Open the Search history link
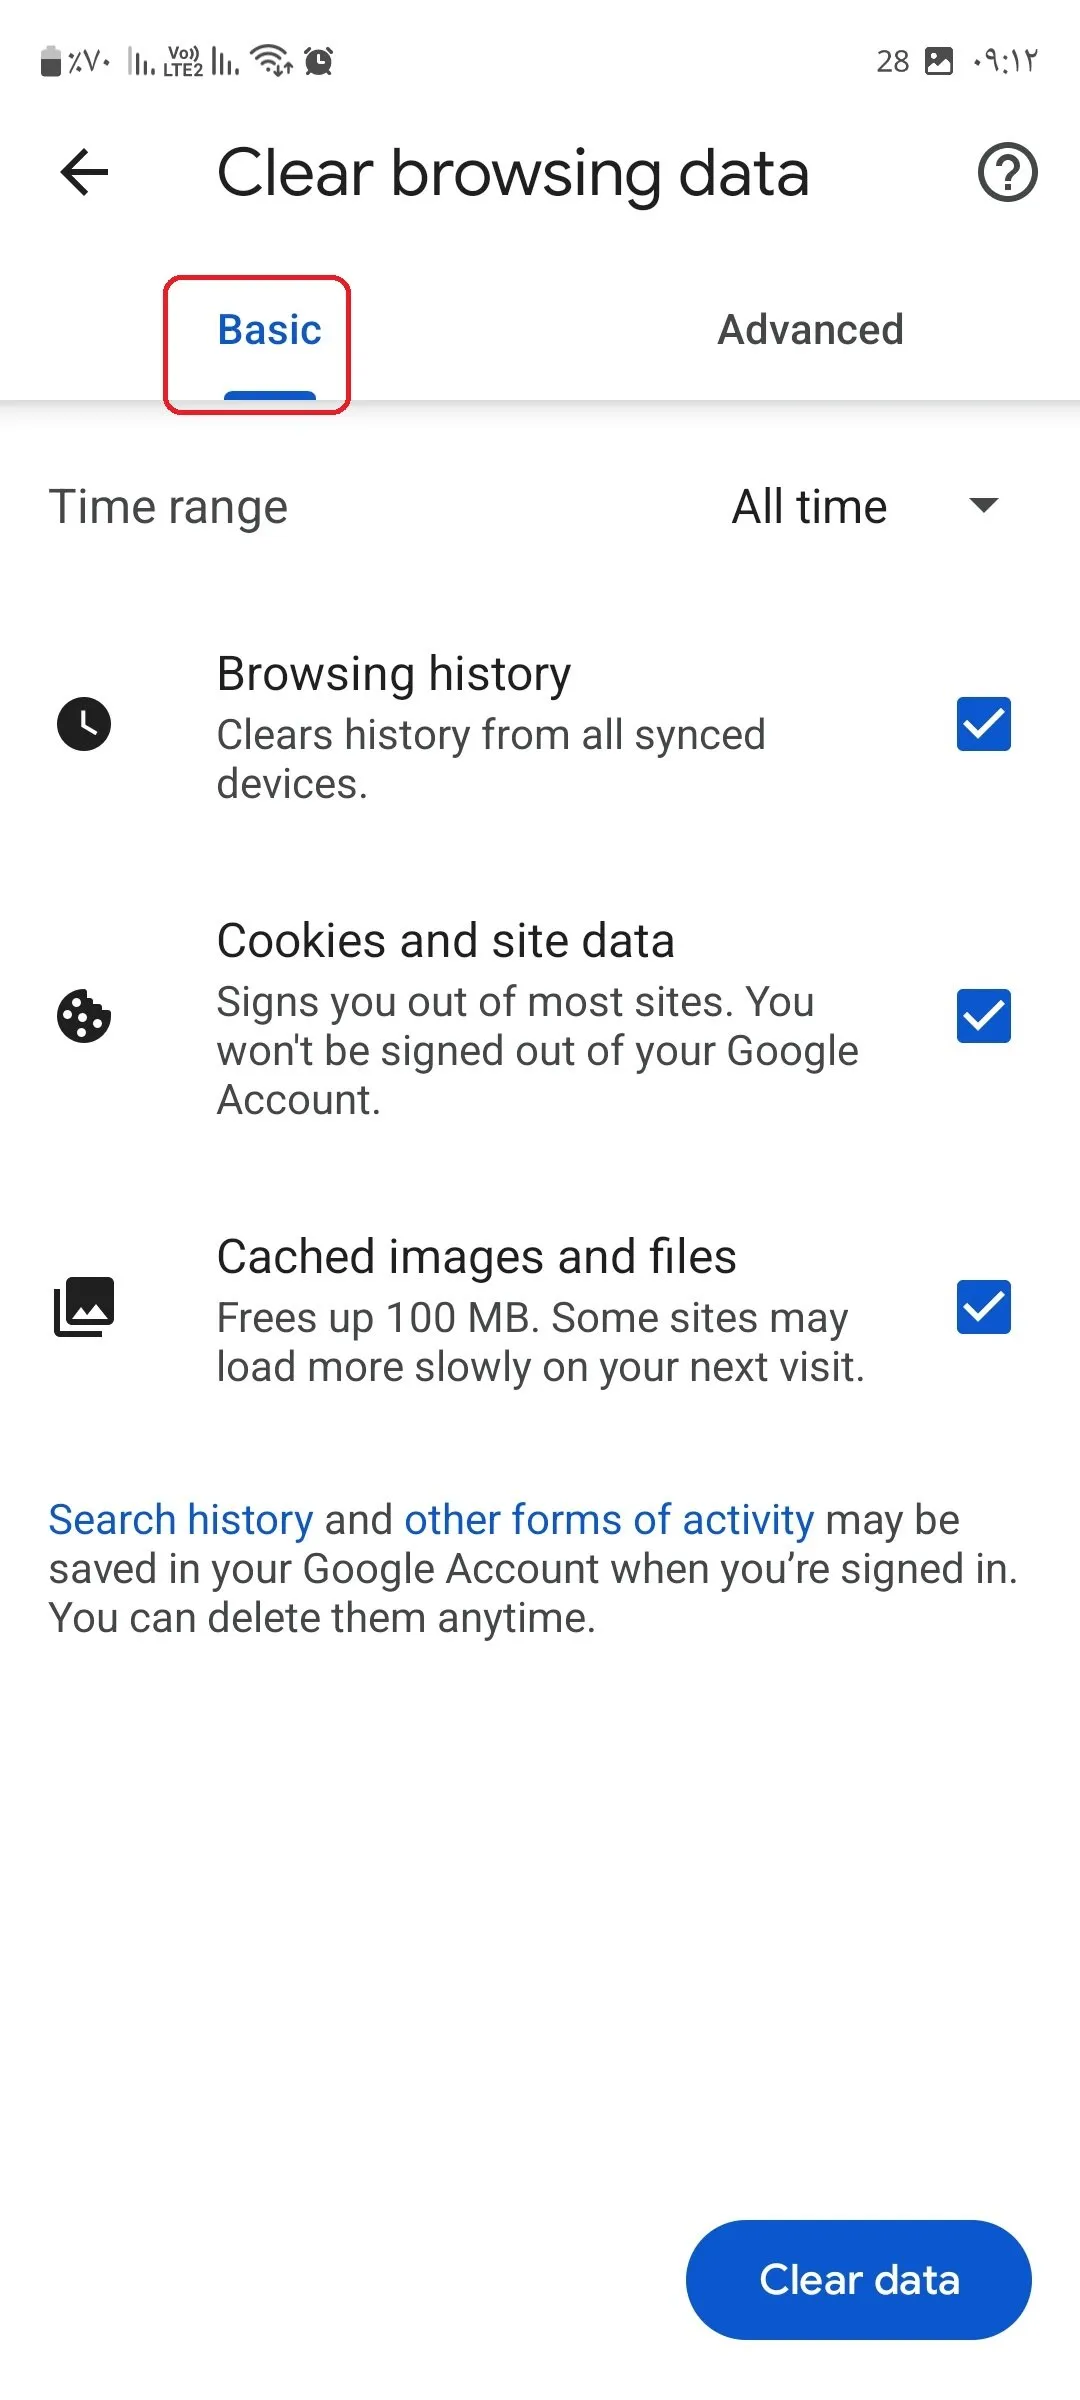The height and width of the screenshot is (2400, 1080). (x=181, y=1520)
